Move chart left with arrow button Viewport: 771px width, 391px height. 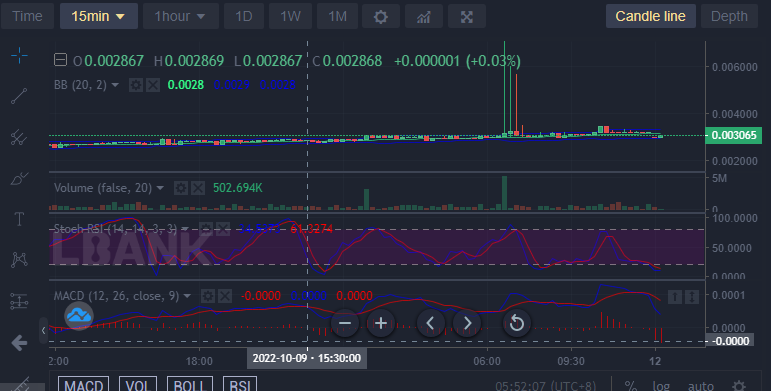(x=430, y=323)
